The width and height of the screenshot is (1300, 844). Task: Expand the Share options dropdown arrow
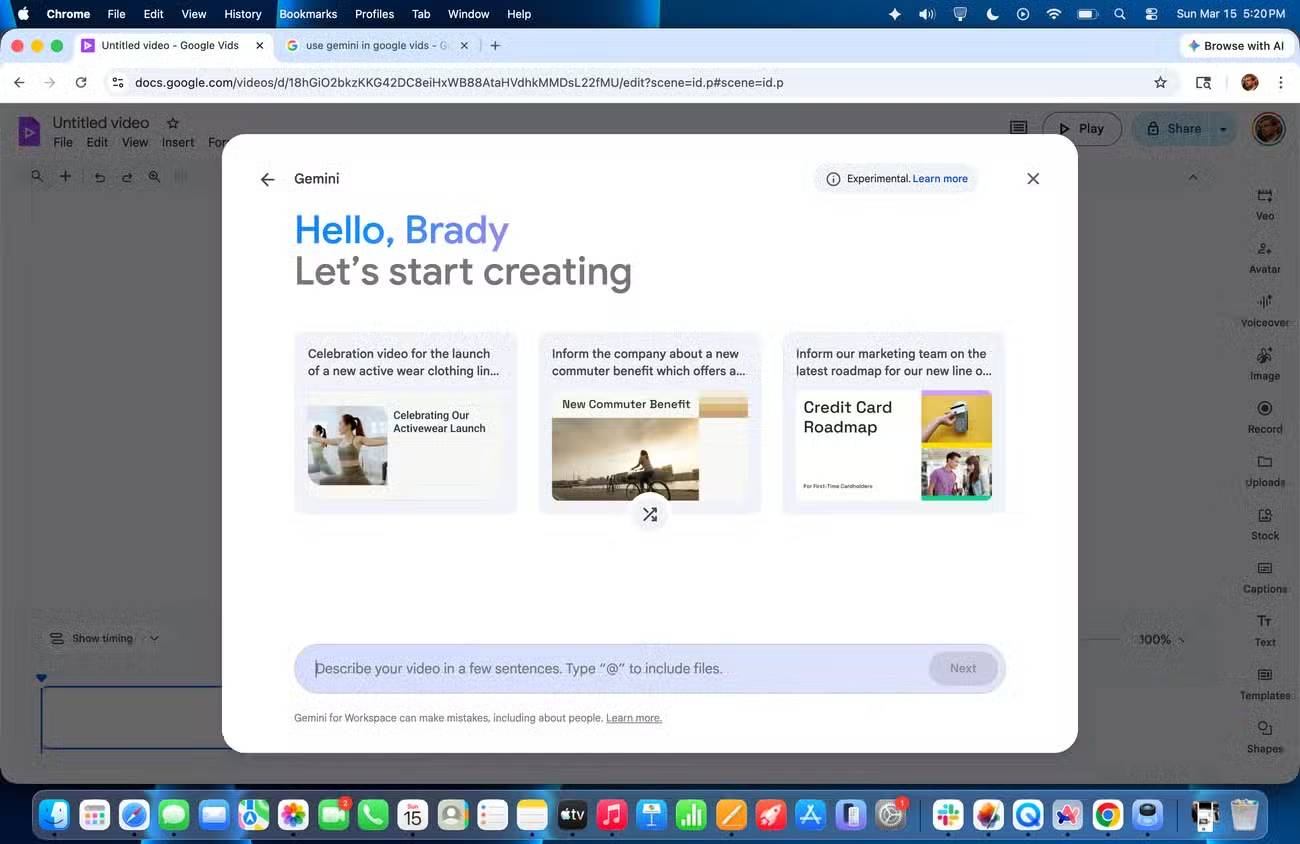(x=1223, y=129)
